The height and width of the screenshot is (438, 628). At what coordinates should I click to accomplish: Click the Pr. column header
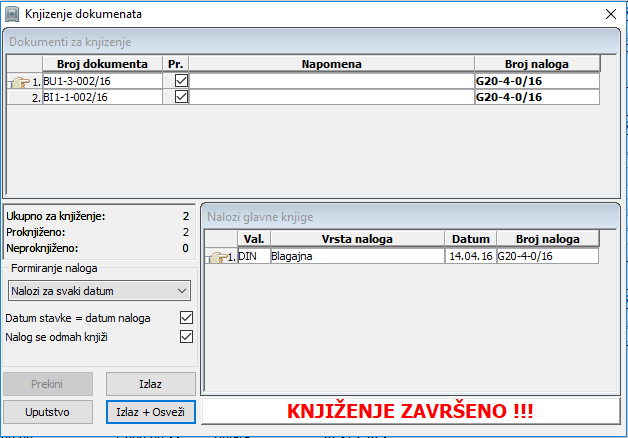coord(175,64)
